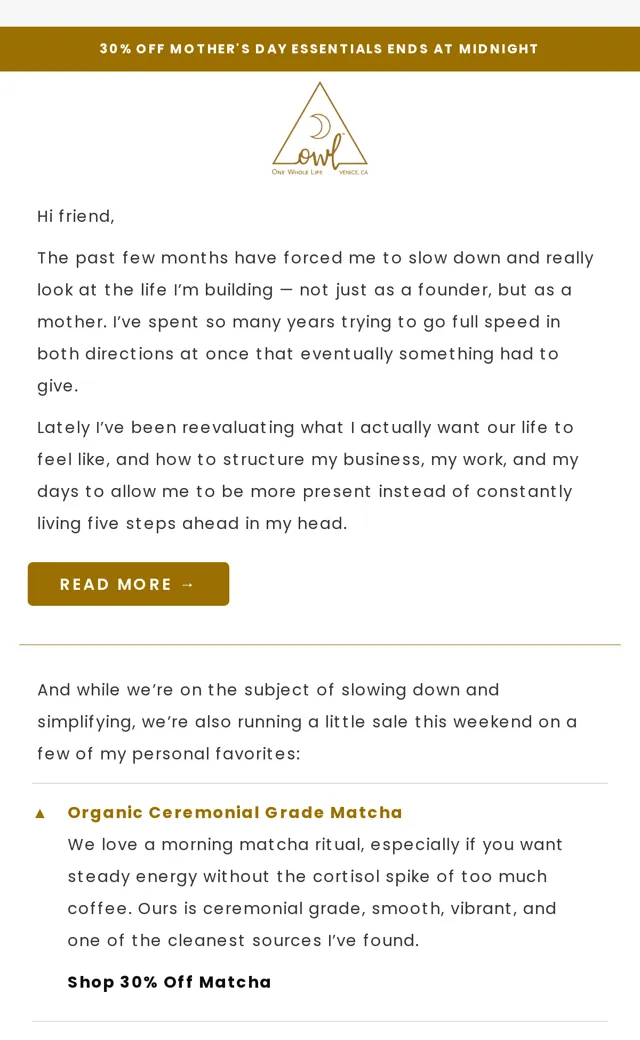The height and width of the screenshot is (1040, 640).
Task: Click the gold divider line below Read More
Action: 320,644
